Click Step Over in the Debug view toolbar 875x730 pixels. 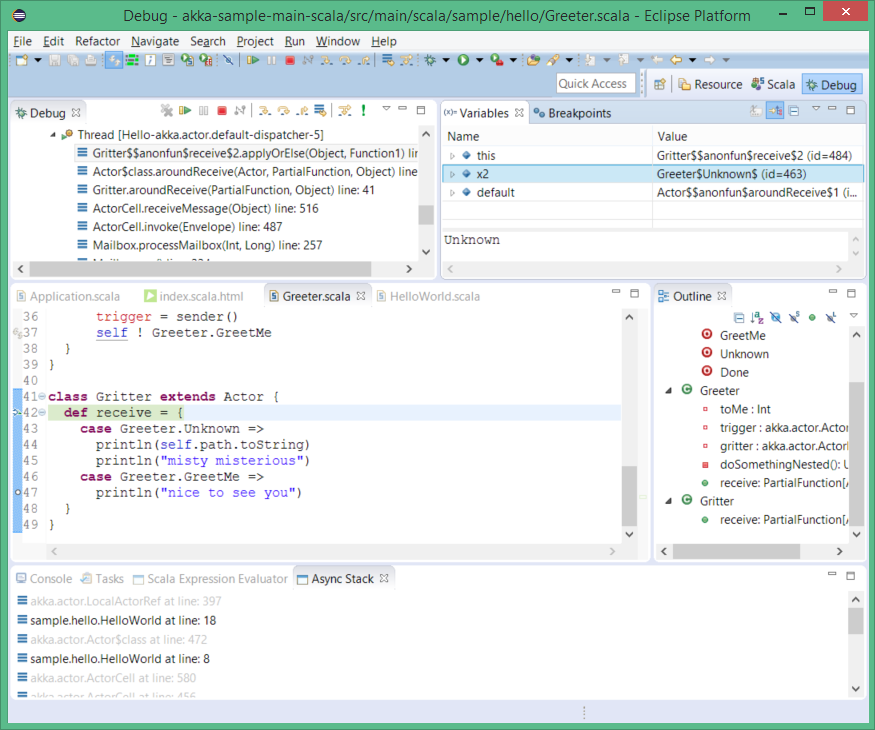pos(284,111)
